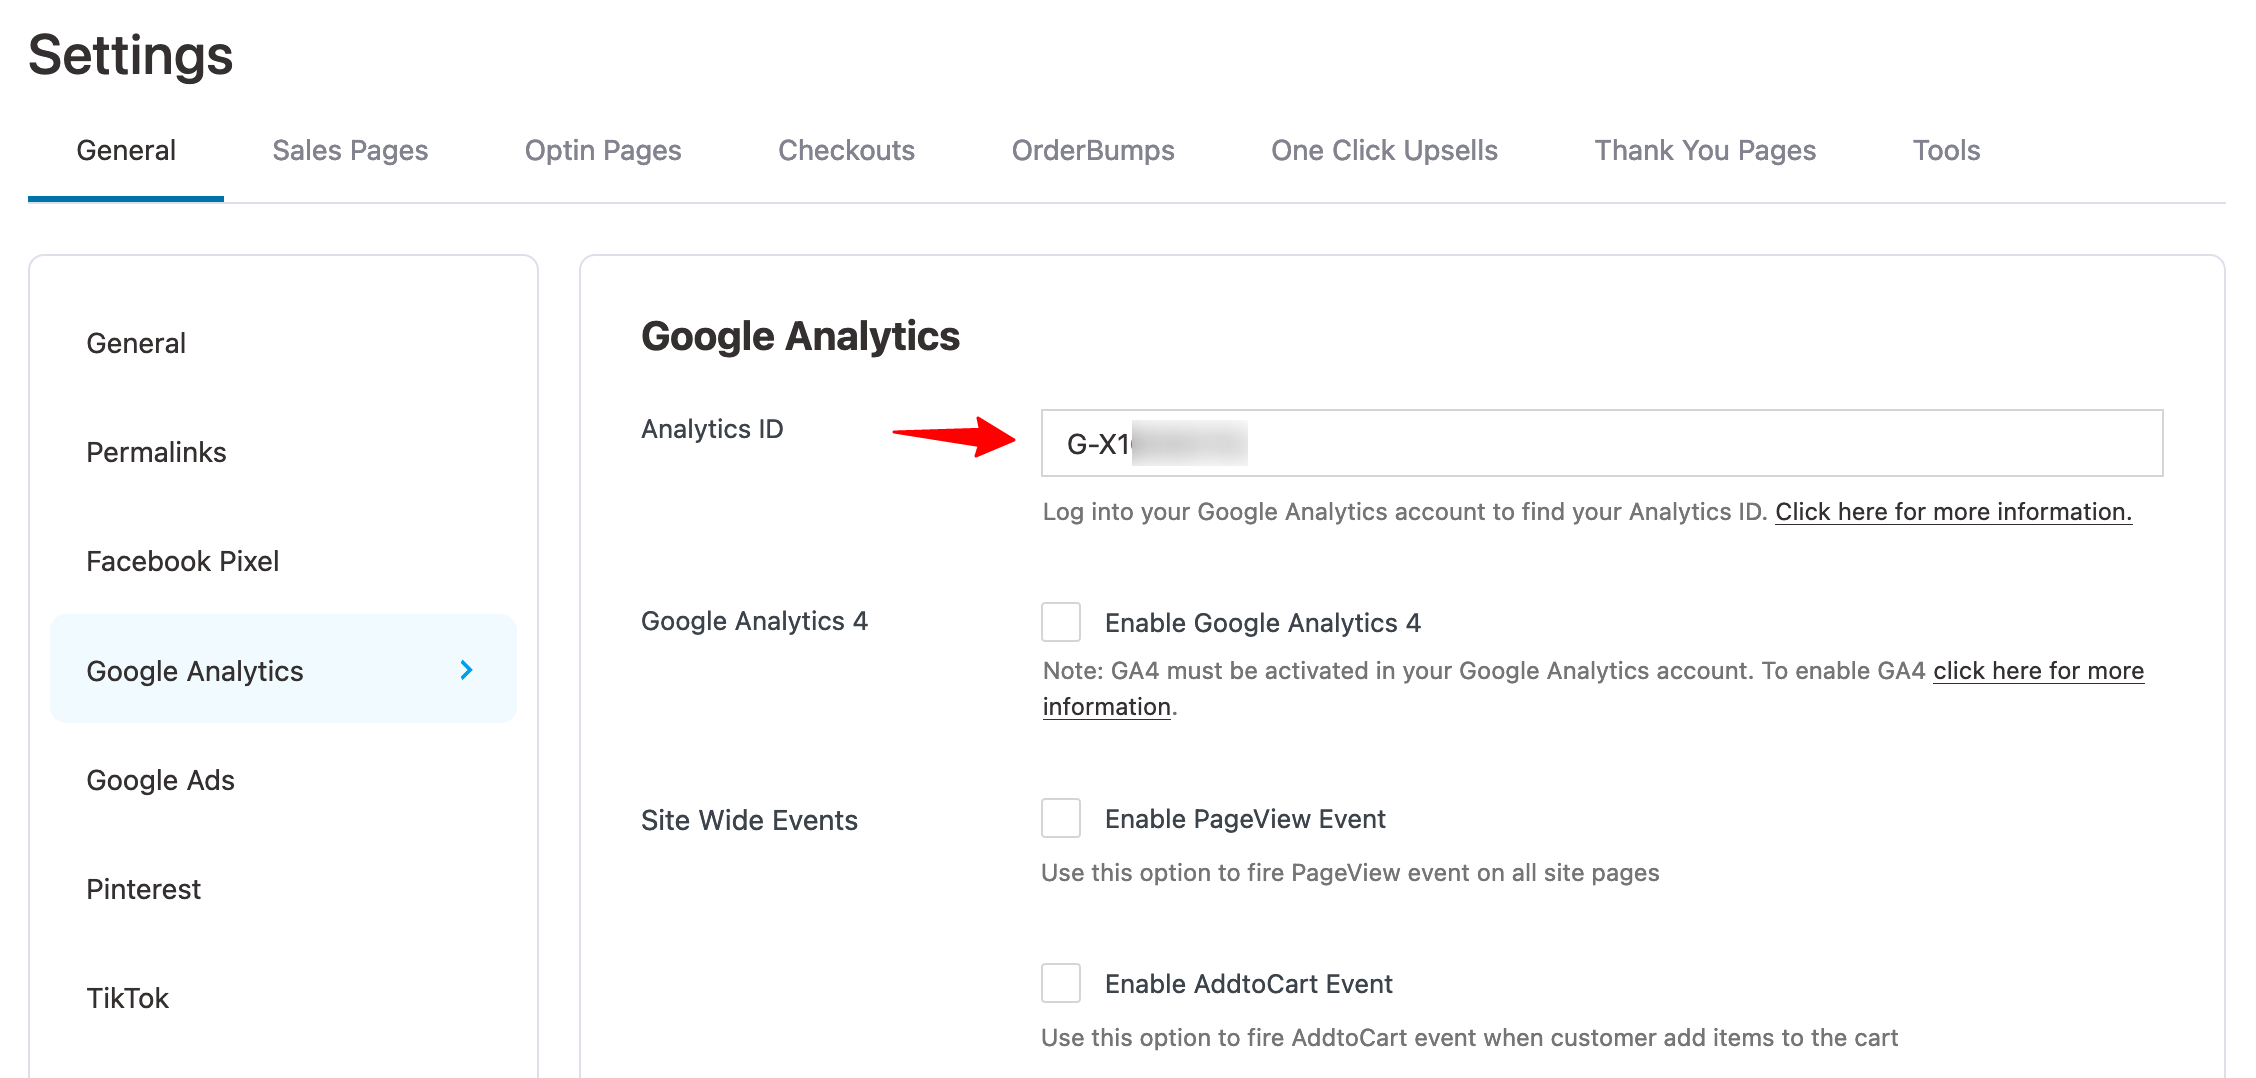The height and width of the screenshot is (1078, 2256).
Task: Select Google Ads in the sidebar
Action: [161, 780]
